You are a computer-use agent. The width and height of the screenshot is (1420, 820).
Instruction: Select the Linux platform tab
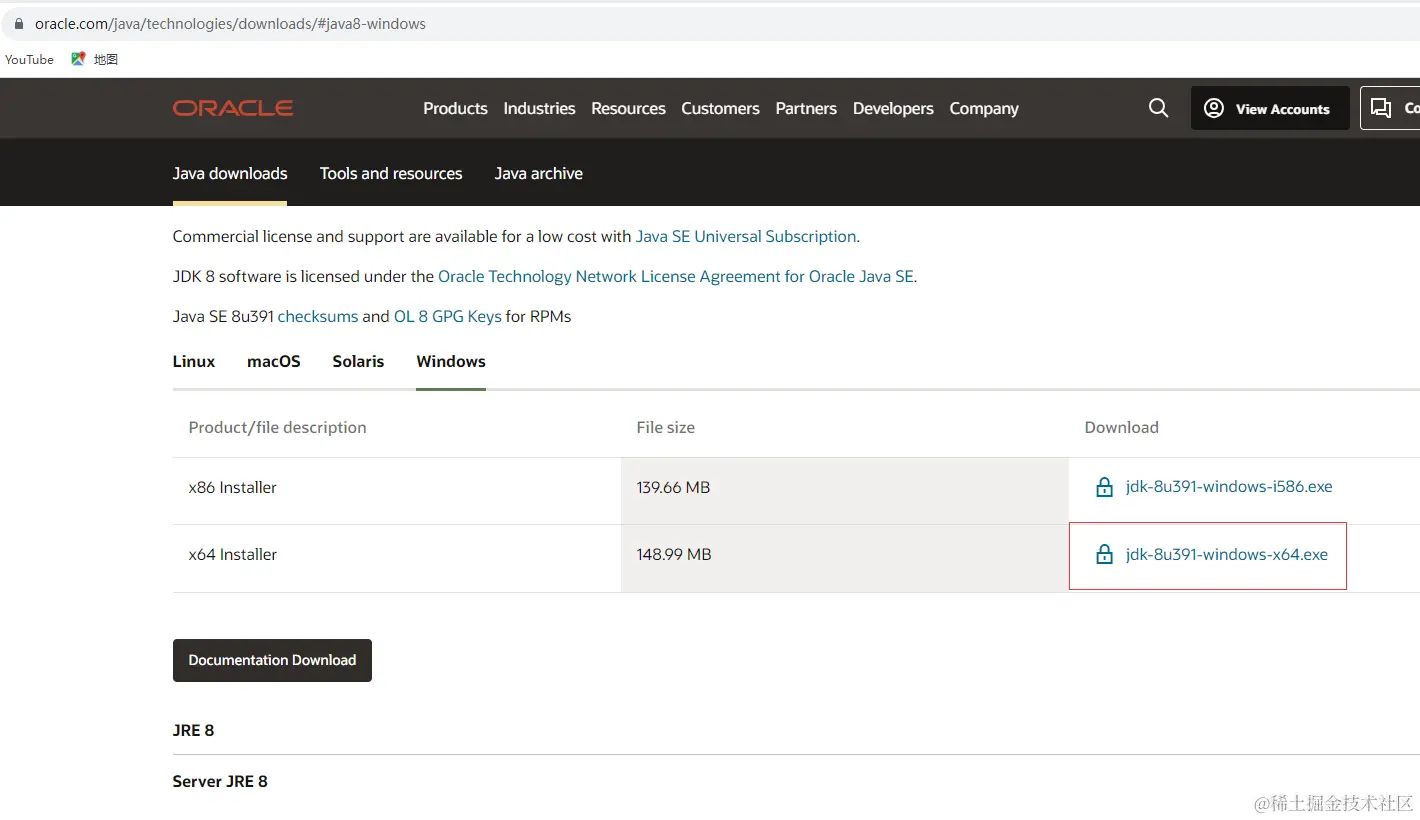(194, 361)
